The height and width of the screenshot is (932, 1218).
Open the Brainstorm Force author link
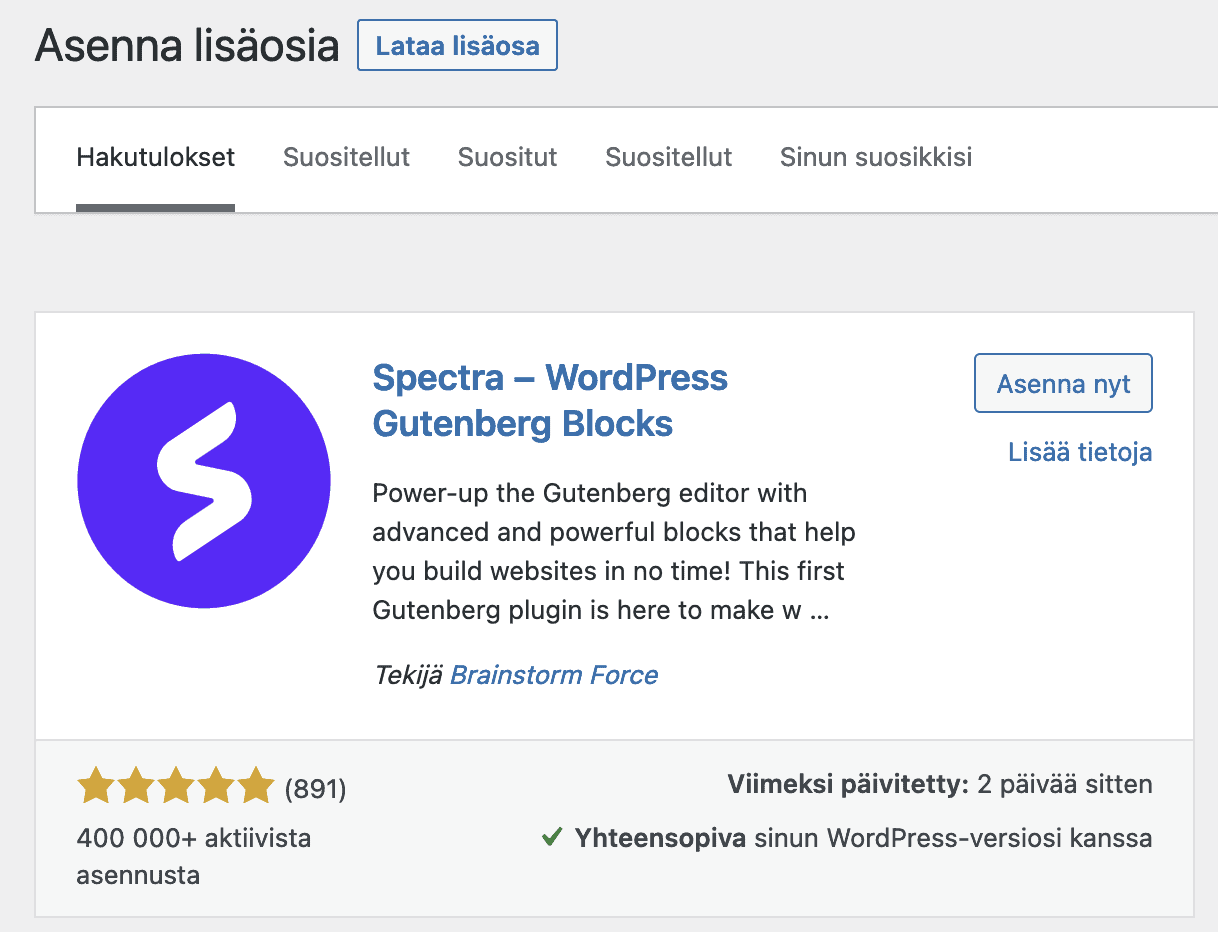pyautogui.click(x=554, y=675)
